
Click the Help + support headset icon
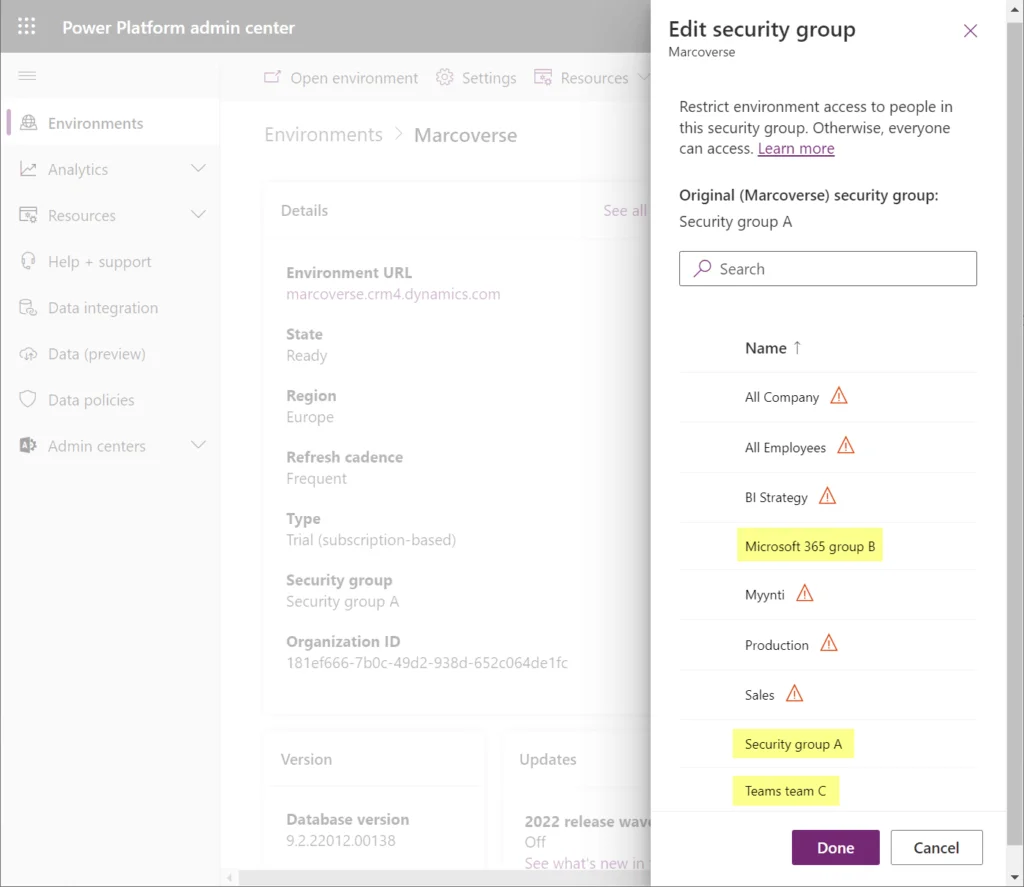click(x=28, y=262)
